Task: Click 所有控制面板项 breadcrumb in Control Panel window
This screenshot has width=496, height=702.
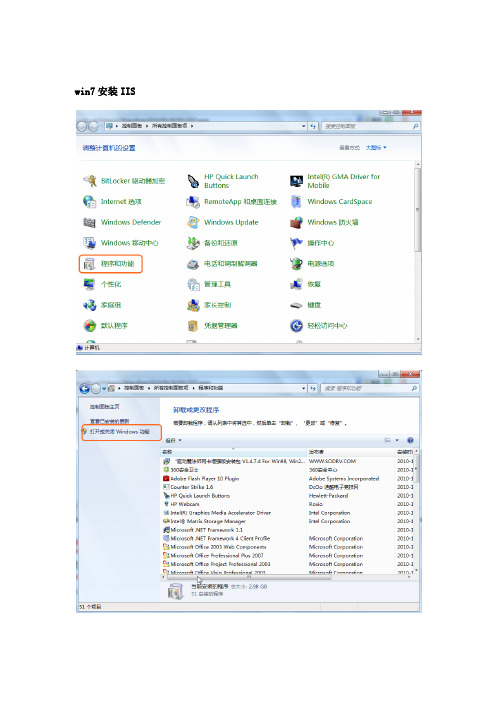Action: point(170,126)
